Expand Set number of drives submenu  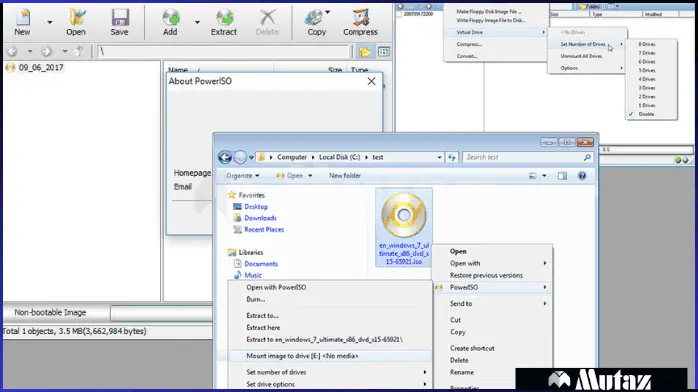330,372
